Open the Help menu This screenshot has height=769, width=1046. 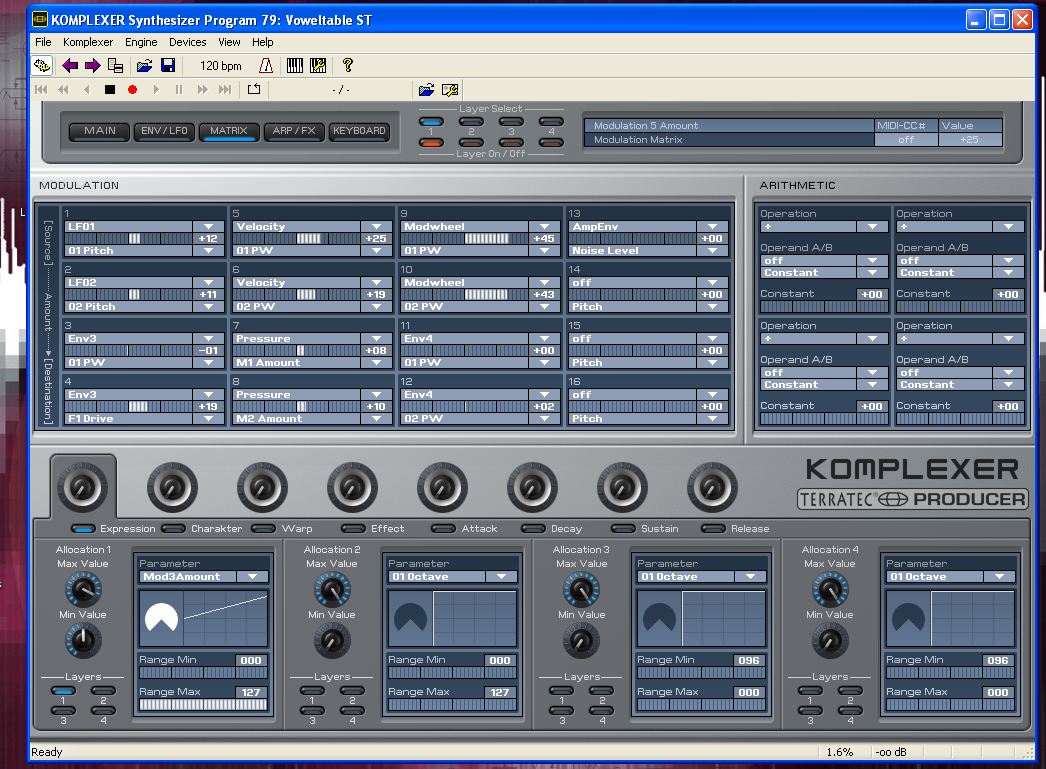[263, 42]
